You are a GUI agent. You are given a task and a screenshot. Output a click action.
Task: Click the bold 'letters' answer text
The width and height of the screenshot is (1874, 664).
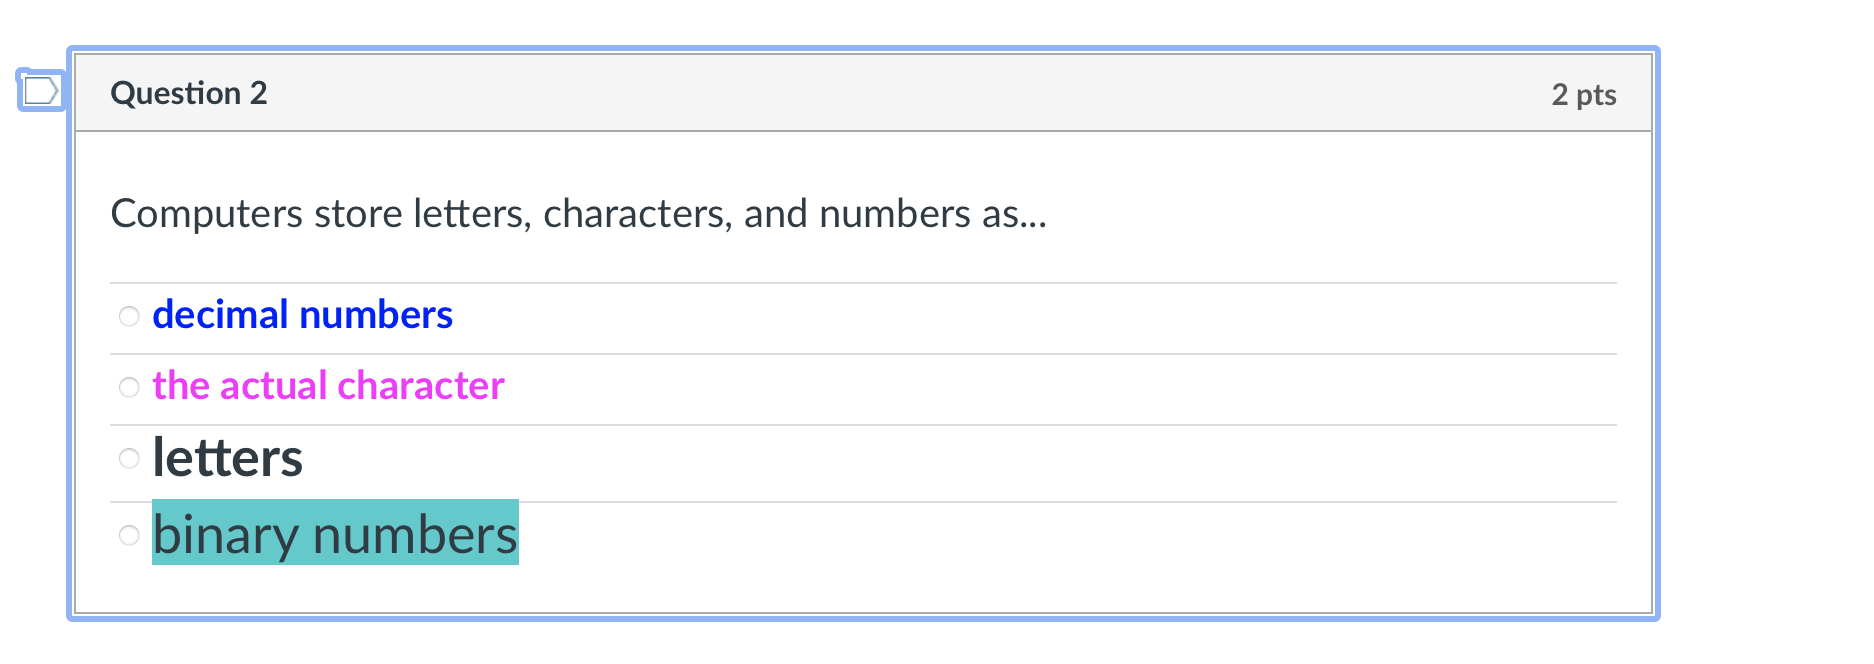pyautogui.click(x=226, y=458)
